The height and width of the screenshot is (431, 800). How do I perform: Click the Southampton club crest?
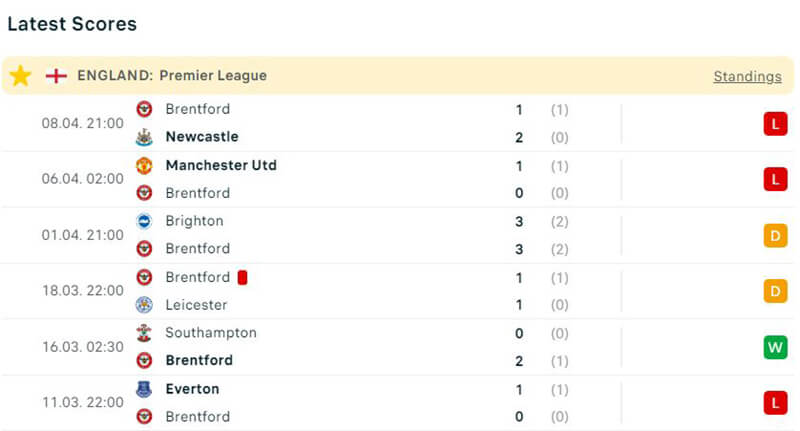coord(144,333)
